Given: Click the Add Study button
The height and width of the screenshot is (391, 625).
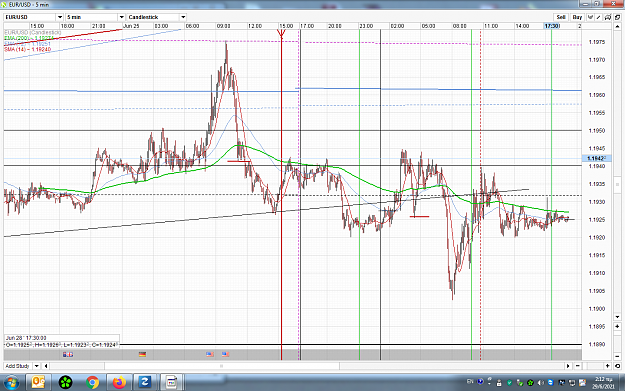Looking at the screenshot, I should pos(18,366).
